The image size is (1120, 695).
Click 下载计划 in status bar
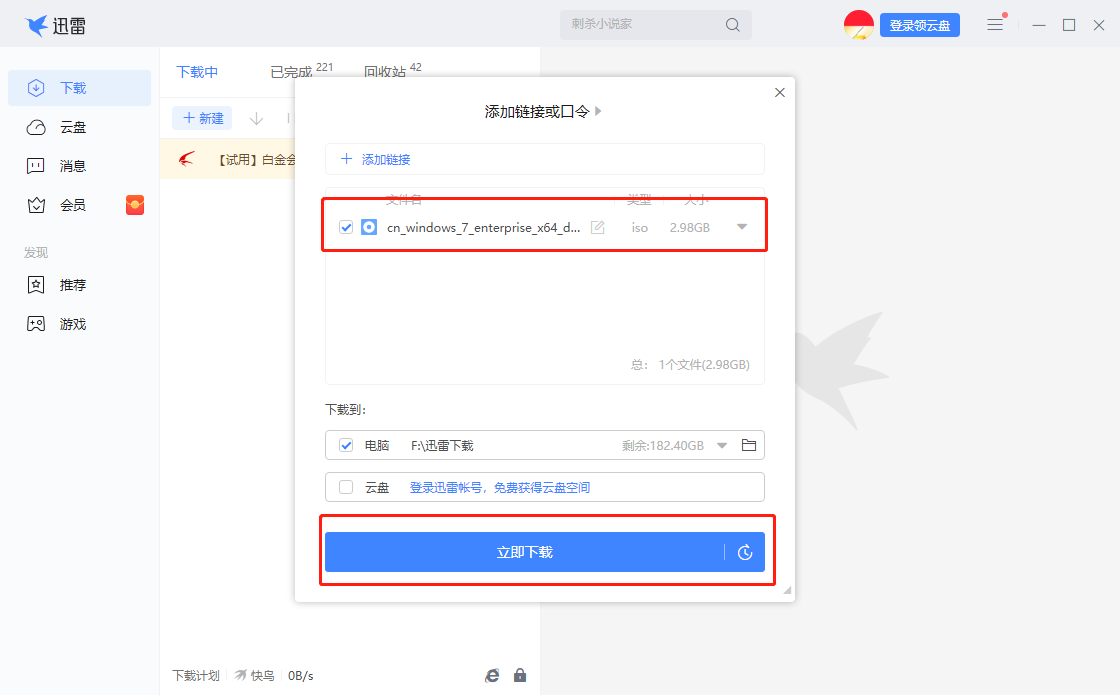(x=196, y=676)
